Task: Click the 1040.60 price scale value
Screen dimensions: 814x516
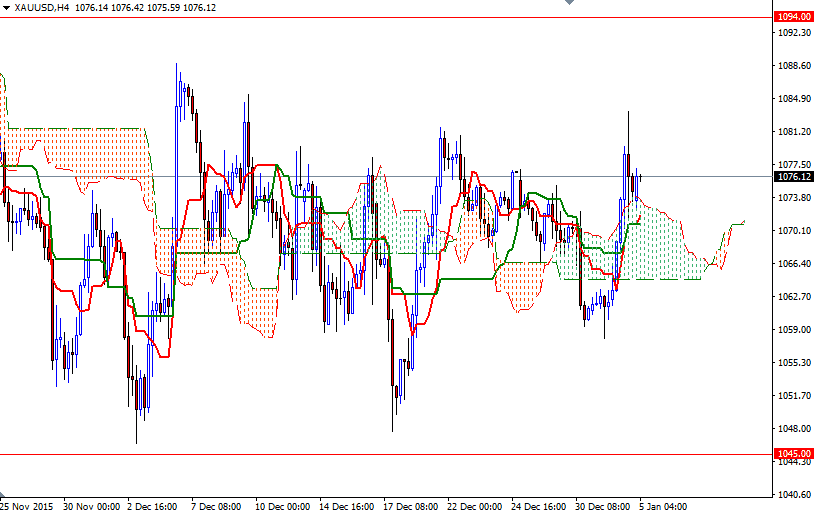Action: point(793,494)
